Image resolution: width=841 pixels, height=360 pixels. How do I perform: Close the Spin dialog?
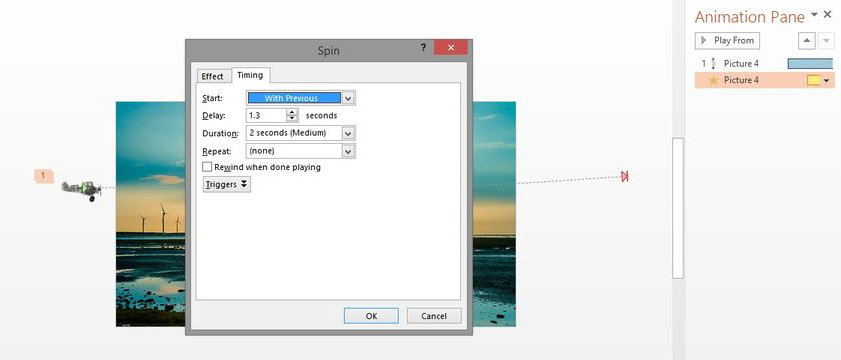coord(451,48)
